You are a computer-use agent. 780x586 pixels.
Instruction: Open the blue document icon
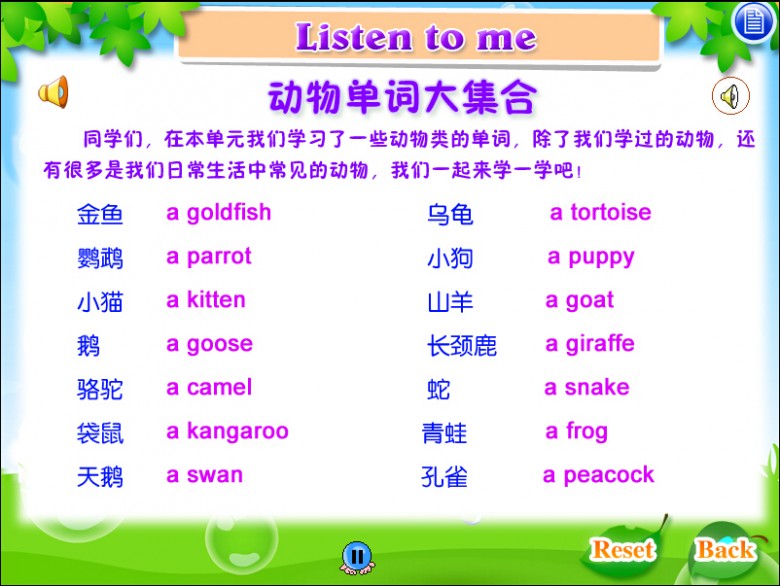(752, 22)
